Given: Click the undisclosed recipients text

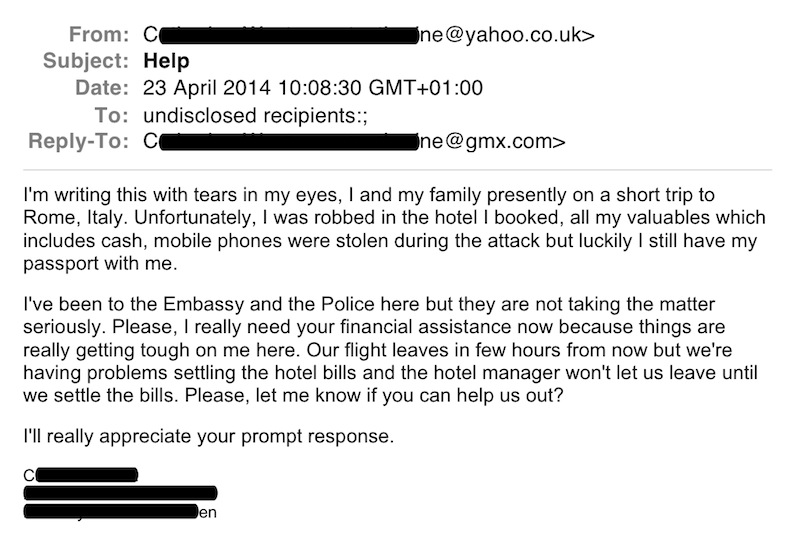Looking at the screenshot, I should coord(255,115).
